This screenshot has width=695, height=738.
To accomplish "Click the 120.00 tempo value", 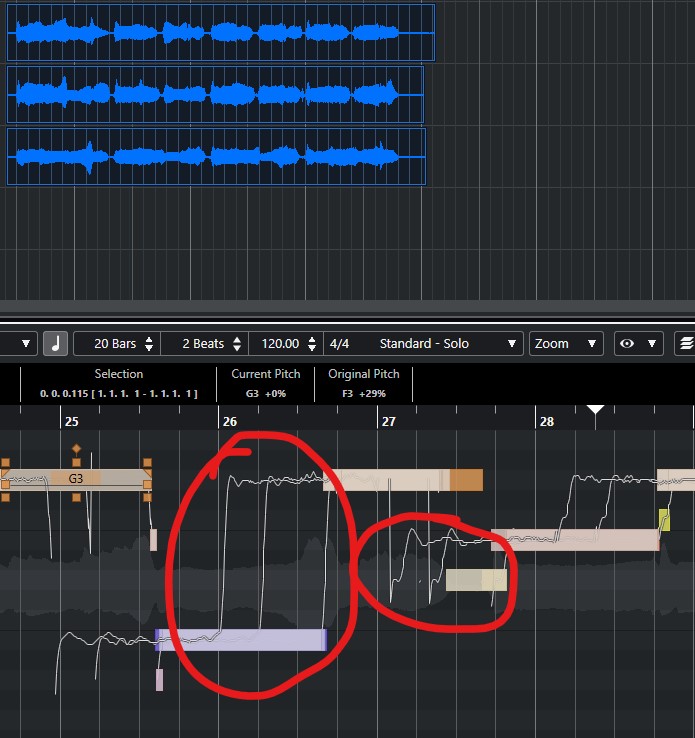I will tap(280, 344).
